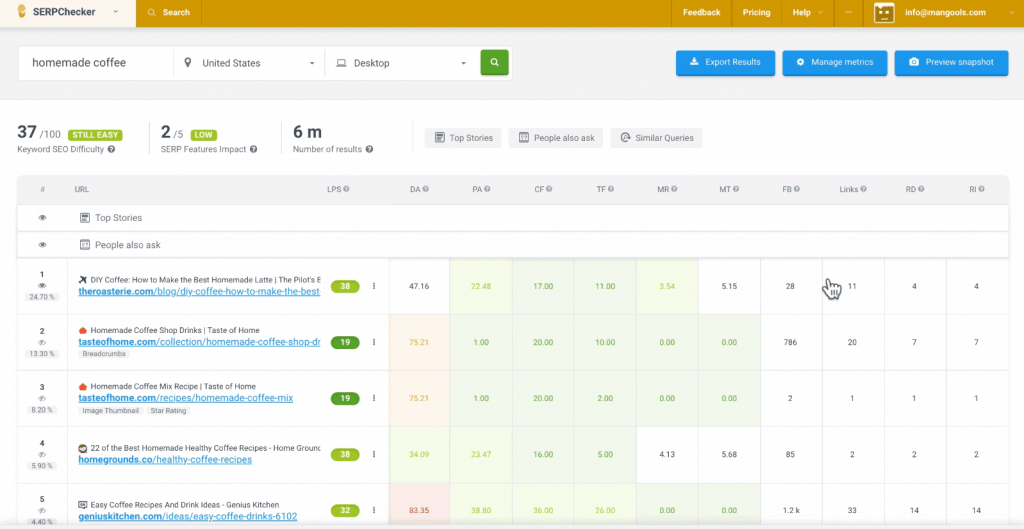This screenshot has width=1024, height=529.
Task: Expand the Help dropdown menu
Action: point(808,12)
